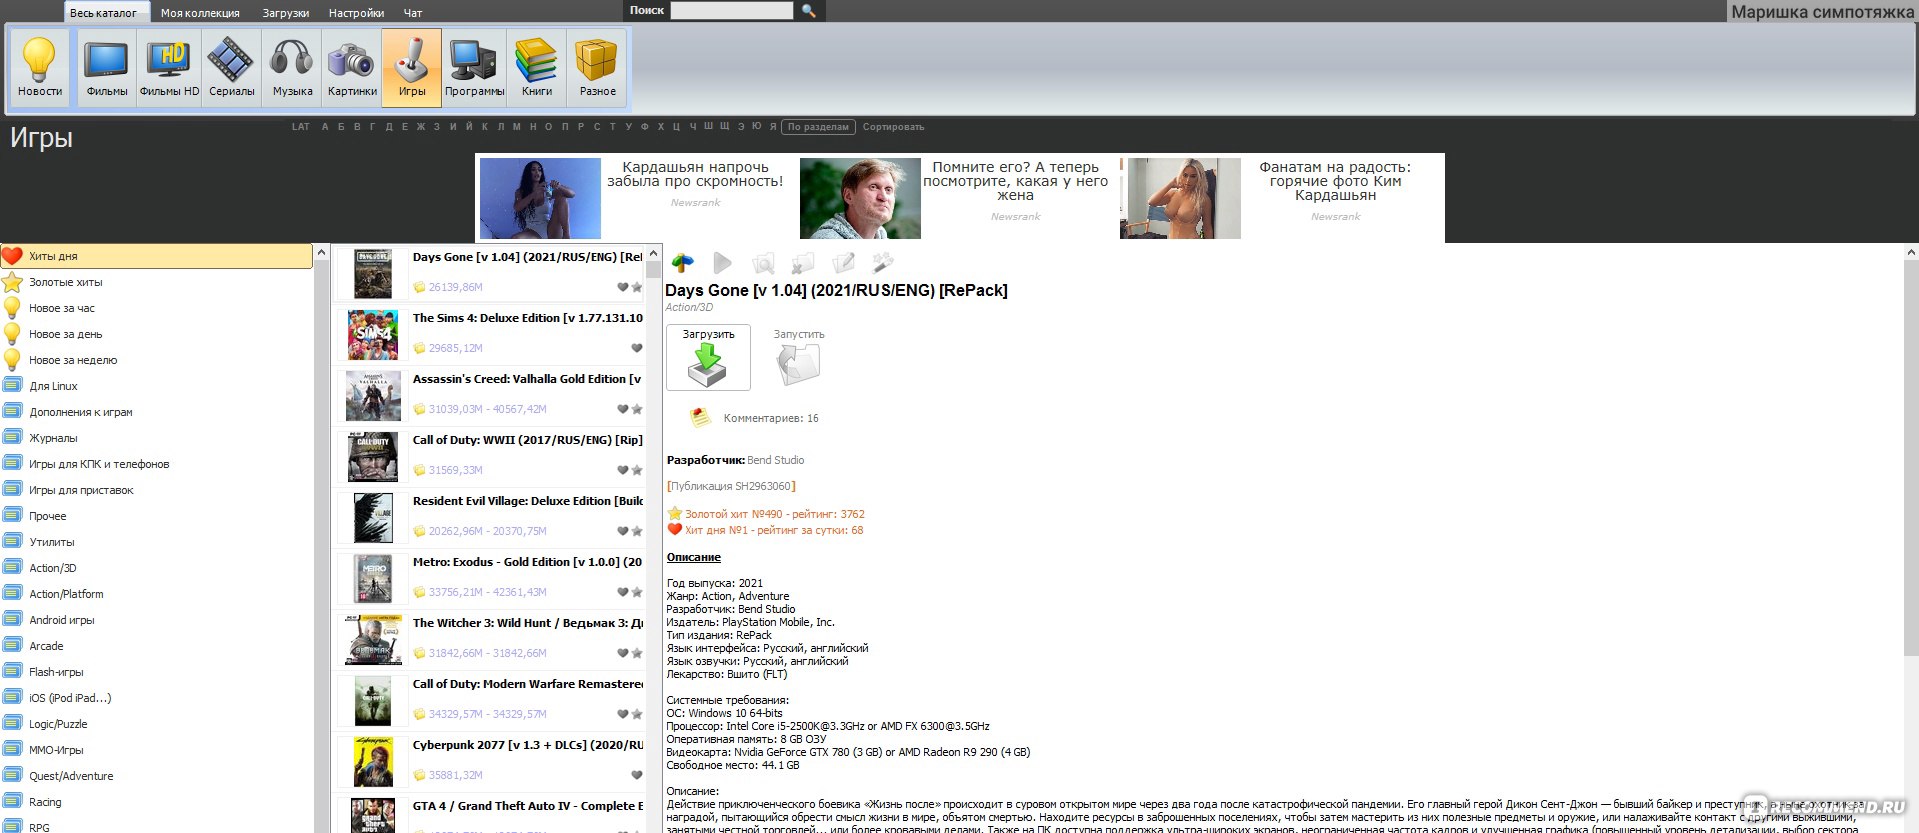The image size is (1919, 833).
Task: Click the Загрузить download button
Action: point(708,357)
